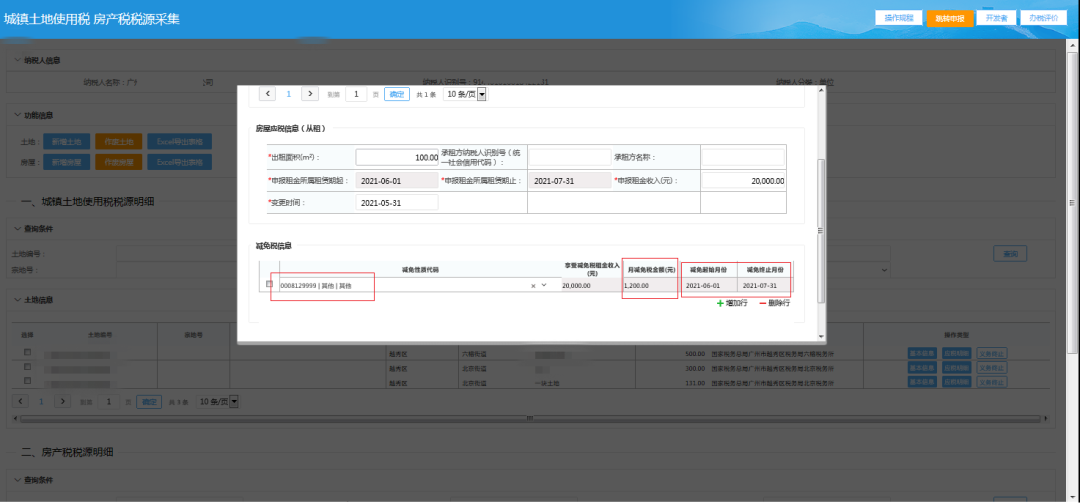1080x504 pixels.
Task: Collapse 查询条件 under 城镇土地使用税税源明细
Action: pos(17,229)
